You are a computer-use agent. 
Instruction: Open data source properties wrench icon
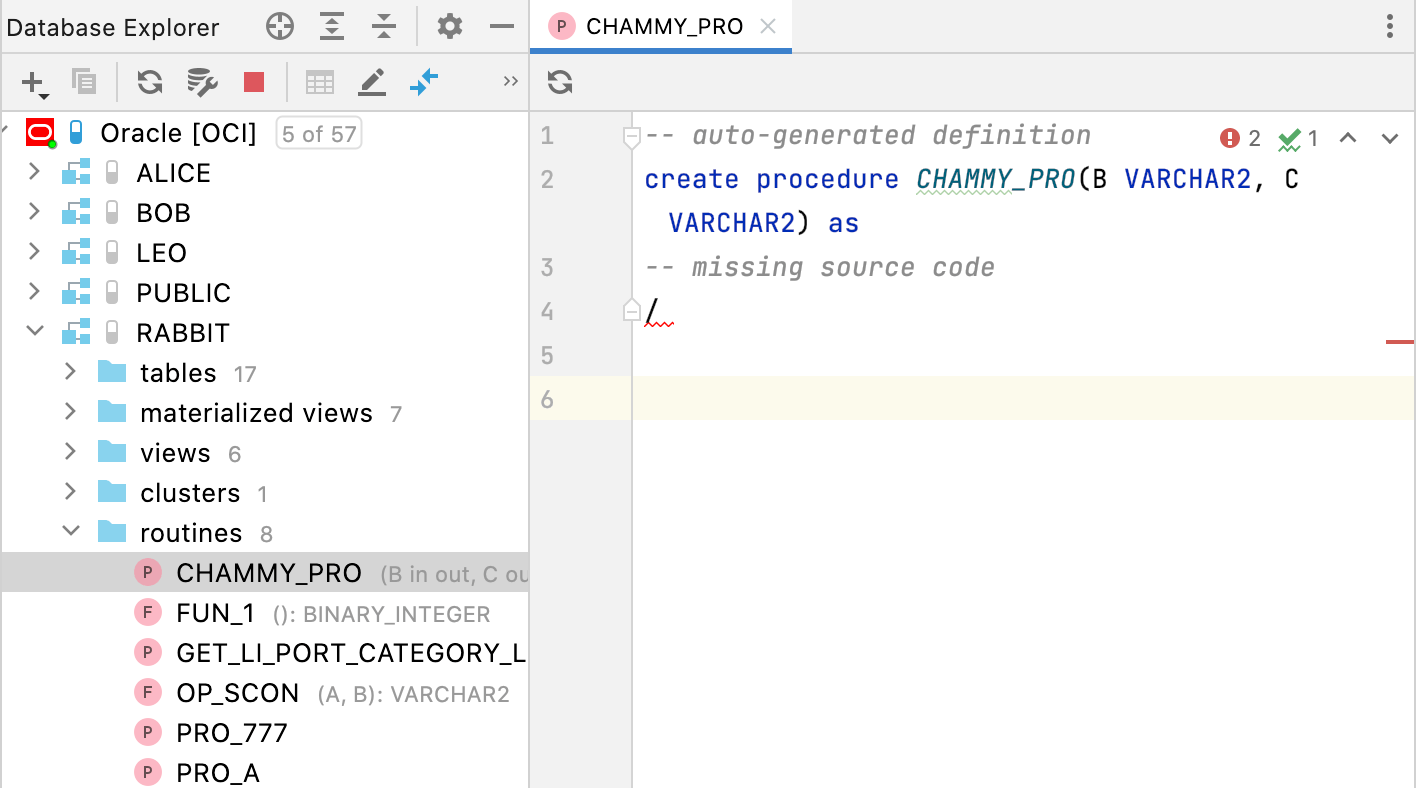pos(202,82)
